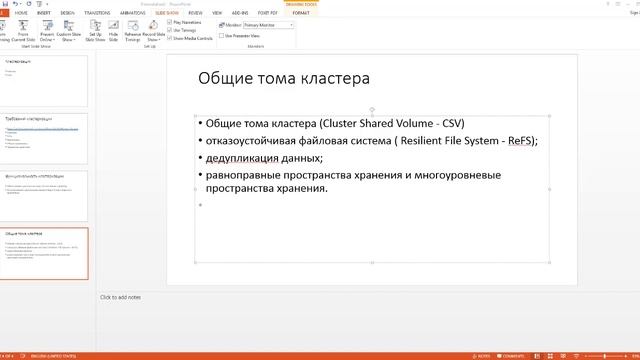
Task: Open touch/mouse mode quick access icon
Action: (x=40, y=4)
